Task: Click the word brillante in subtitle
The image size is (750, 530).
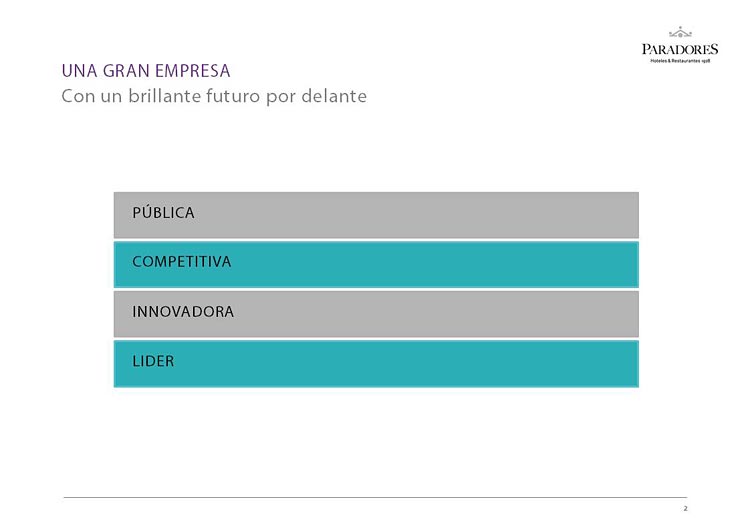Action: pos(164,96)
